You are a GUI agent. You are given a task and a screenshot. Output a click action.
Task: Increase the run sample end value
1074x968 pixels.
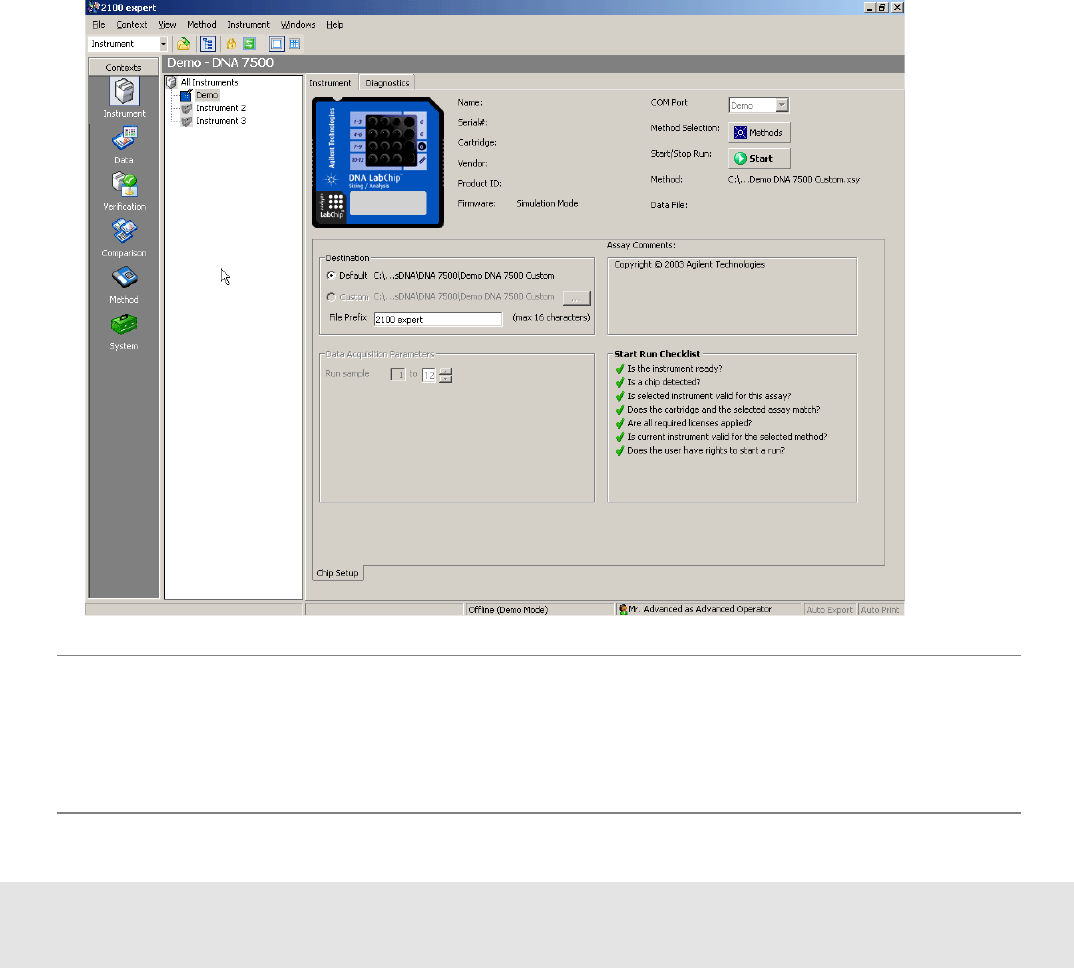[x=446, y=371]
